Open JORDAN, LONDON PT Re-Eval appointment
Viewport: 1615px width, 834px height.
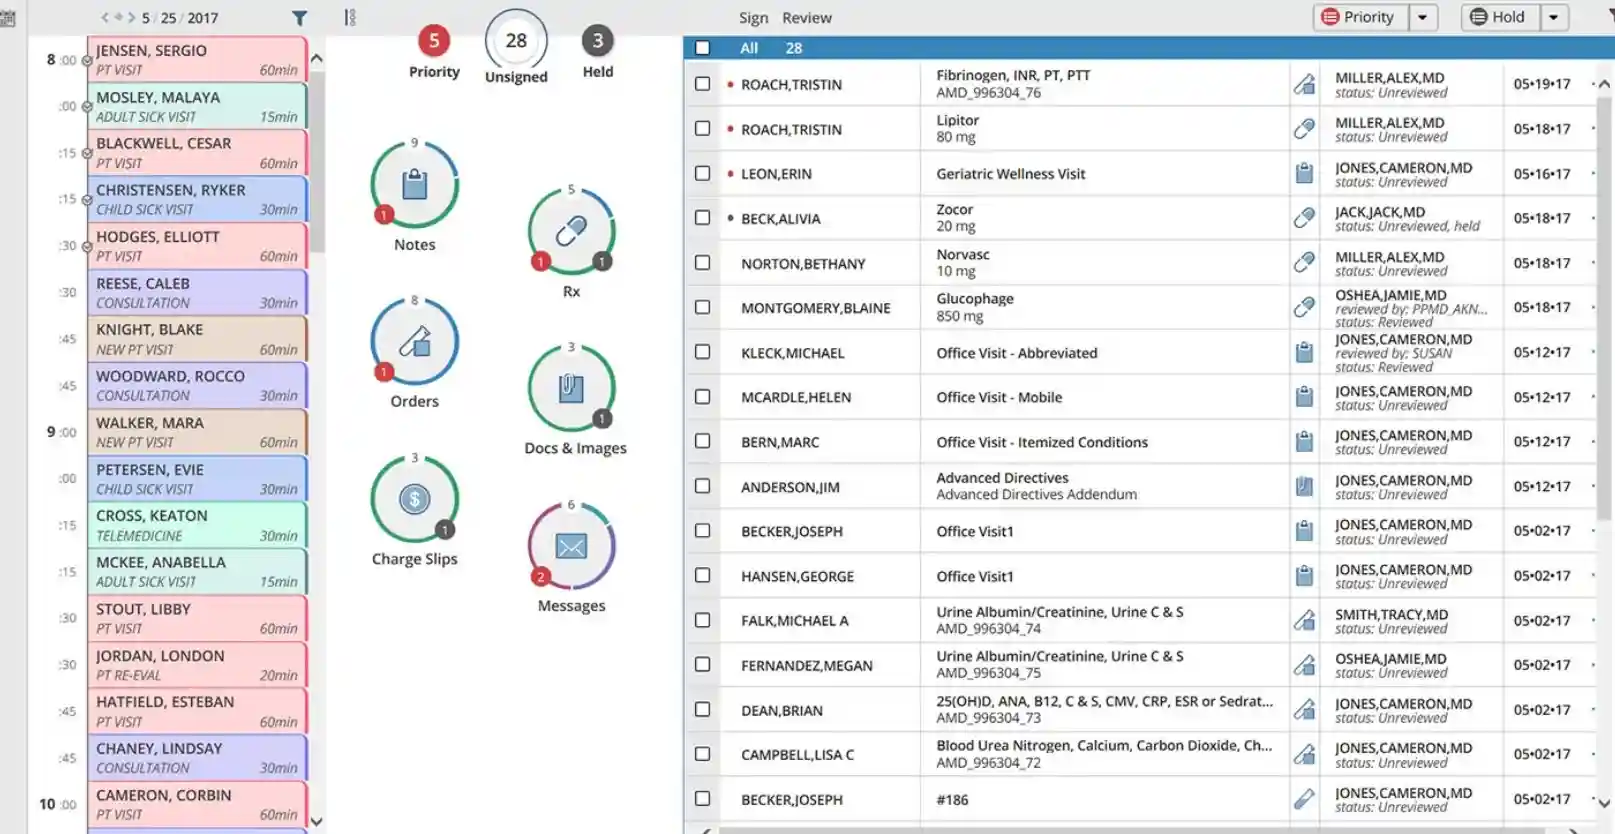pyautogui.click(x=197, y=665)
